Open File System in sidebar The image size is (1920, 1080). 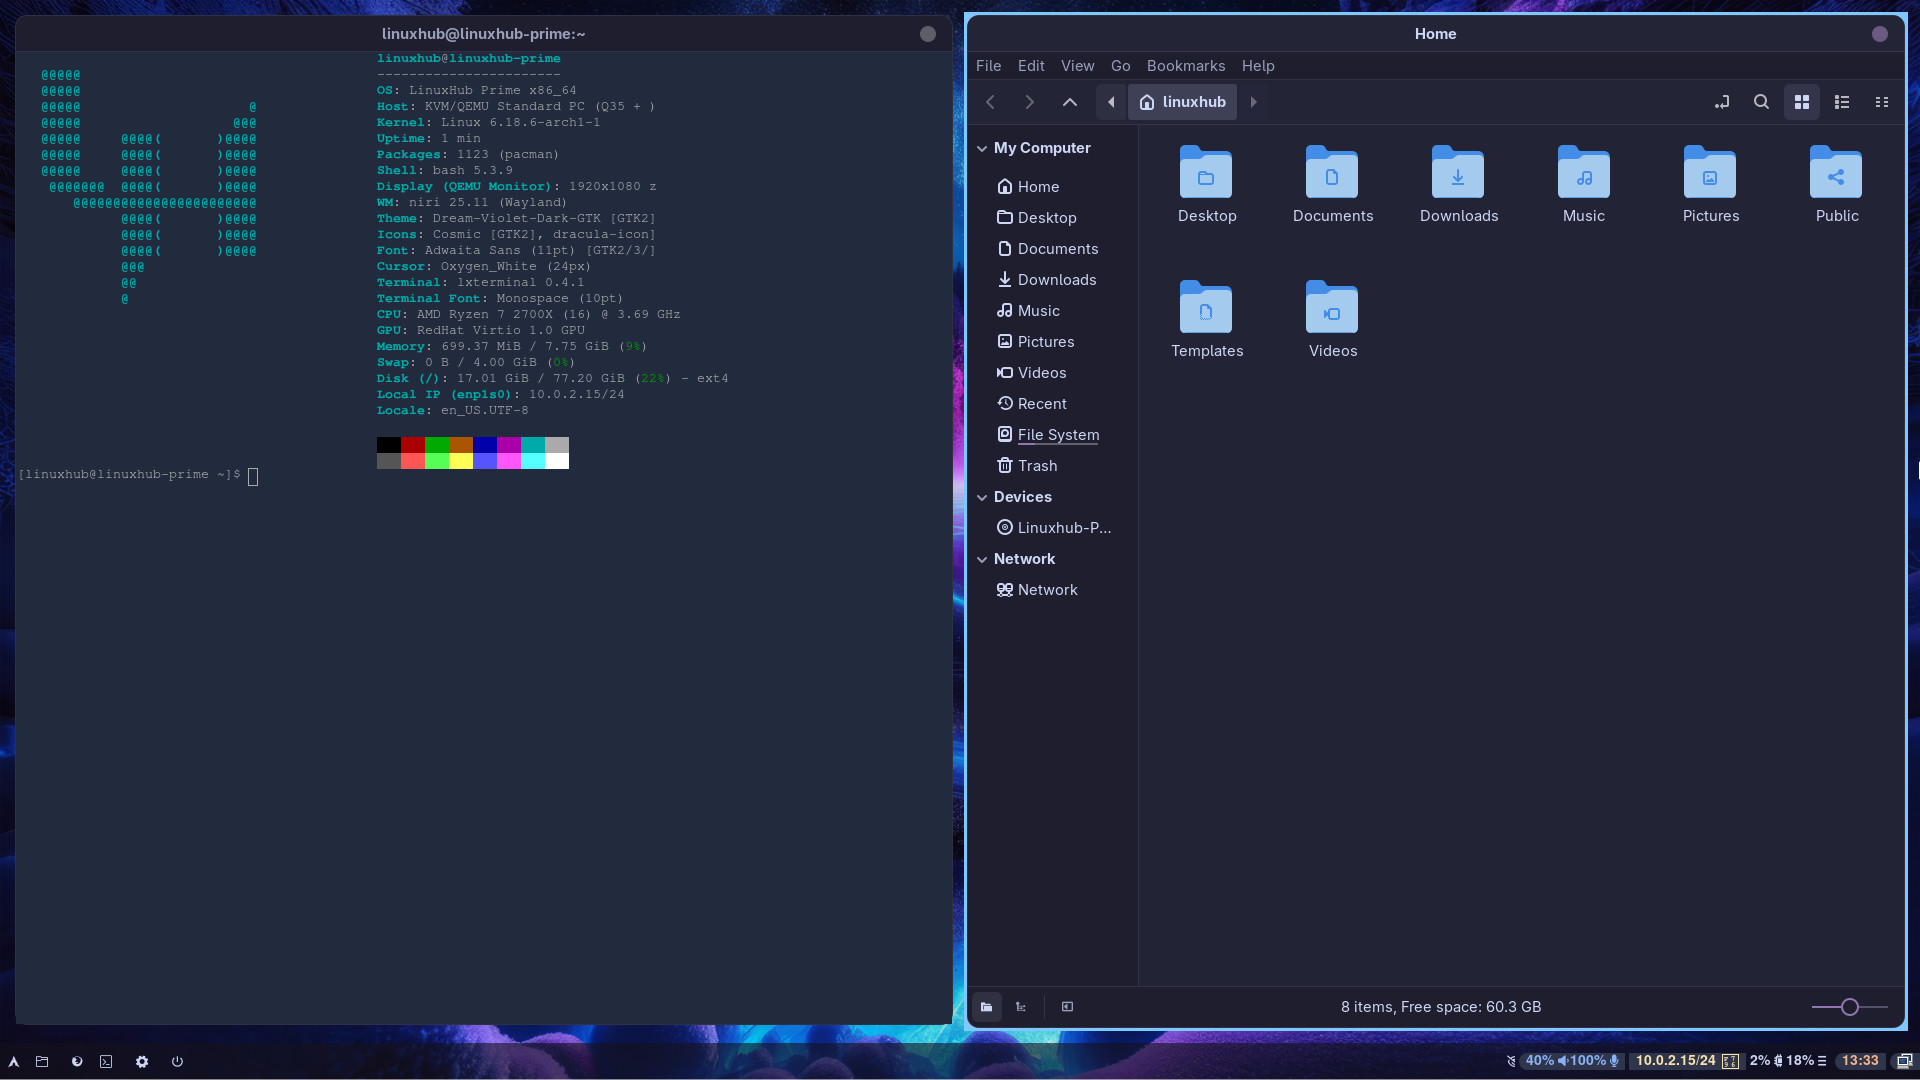(x=1058, y=435)
